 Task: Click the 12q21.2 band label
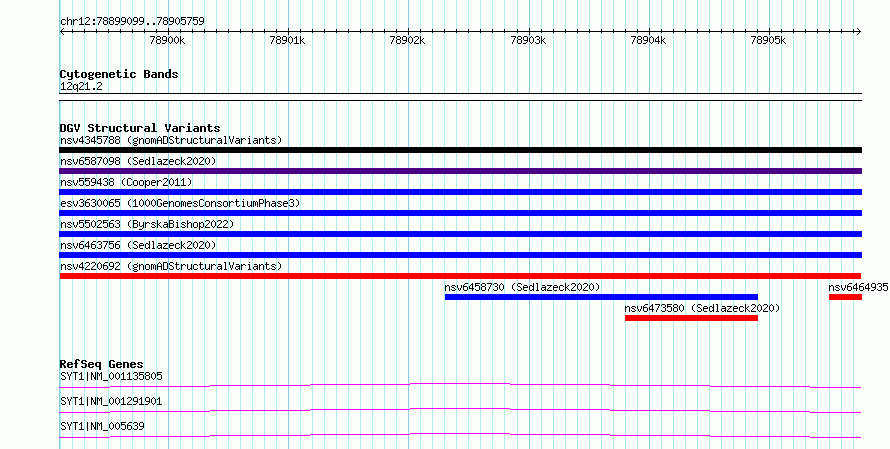tap(81, 86)
